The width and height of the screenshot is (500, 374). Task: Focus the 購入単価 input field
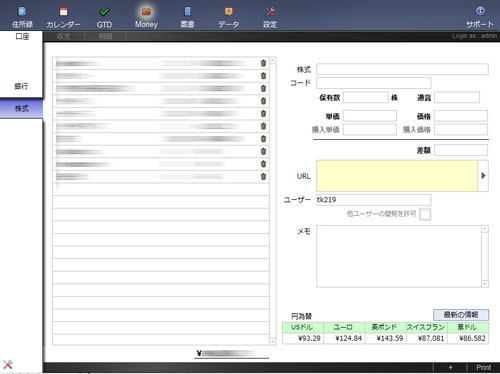click(370, 129)
